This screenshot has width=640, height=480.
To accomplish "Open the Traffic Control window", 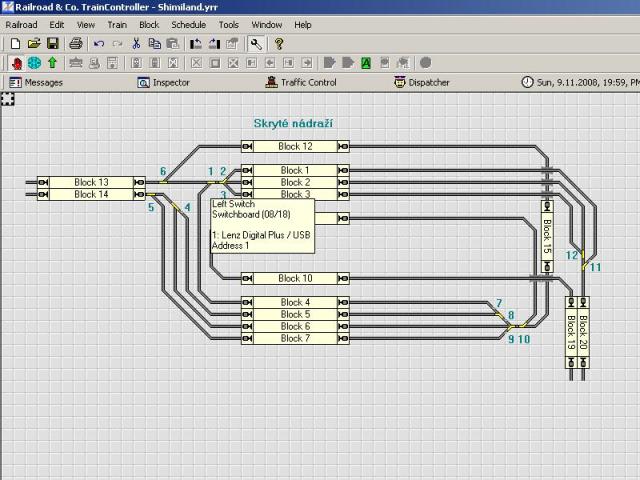I will [301, 82].
